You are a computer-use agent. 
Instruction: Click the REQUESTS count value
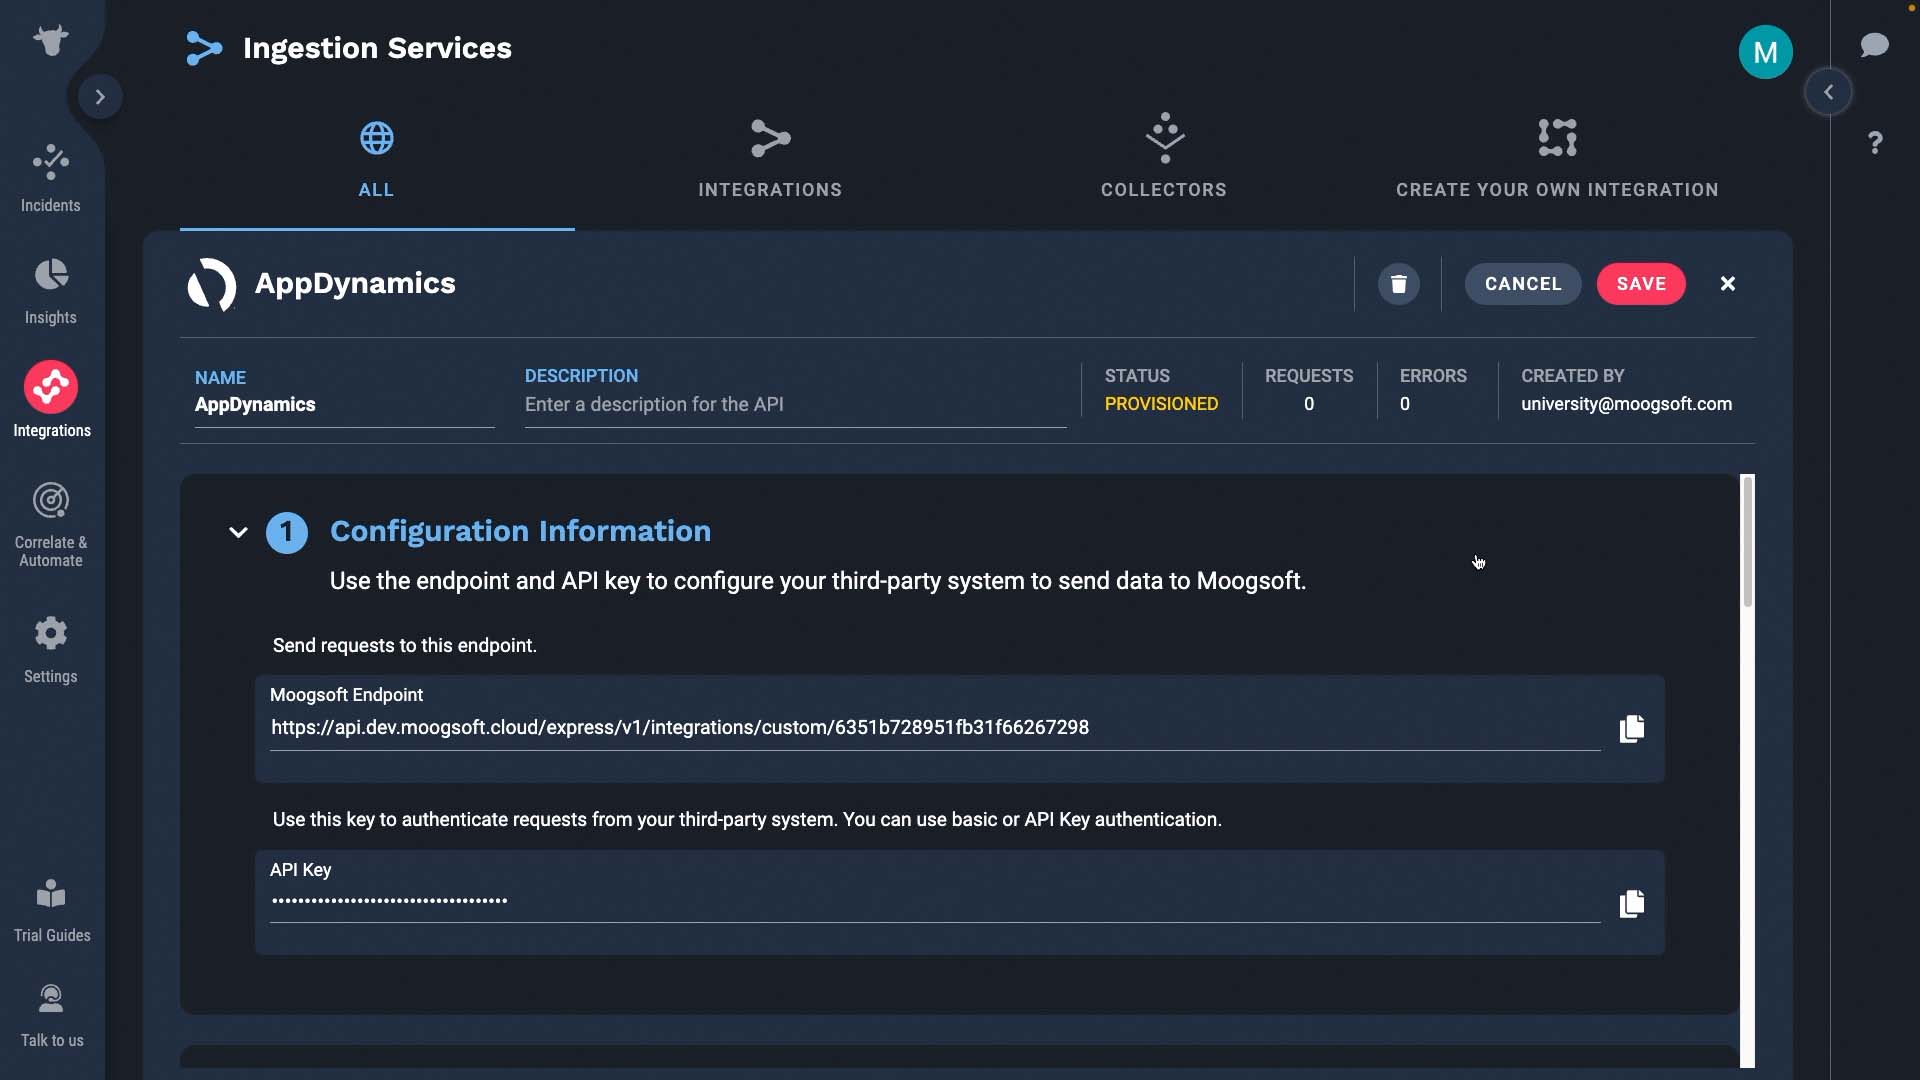tap(1309, 404)
